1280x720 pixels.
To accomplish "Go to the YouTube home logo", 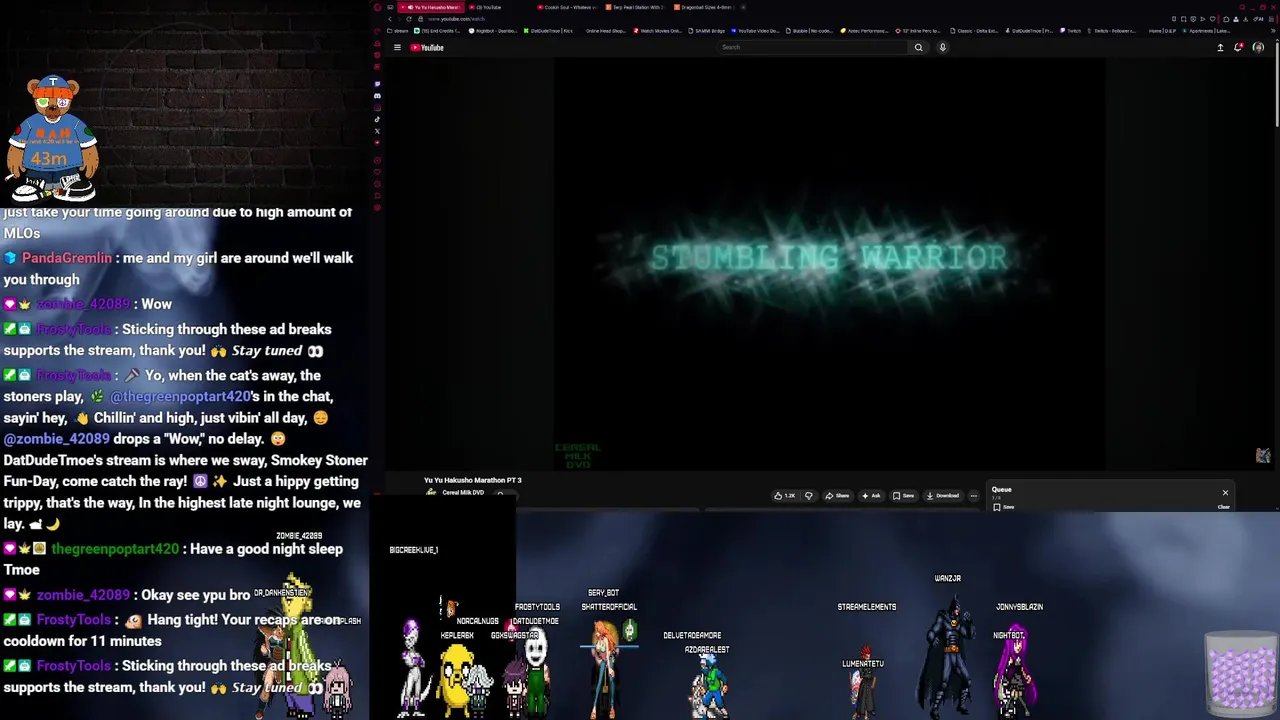I will coord(427,47).
